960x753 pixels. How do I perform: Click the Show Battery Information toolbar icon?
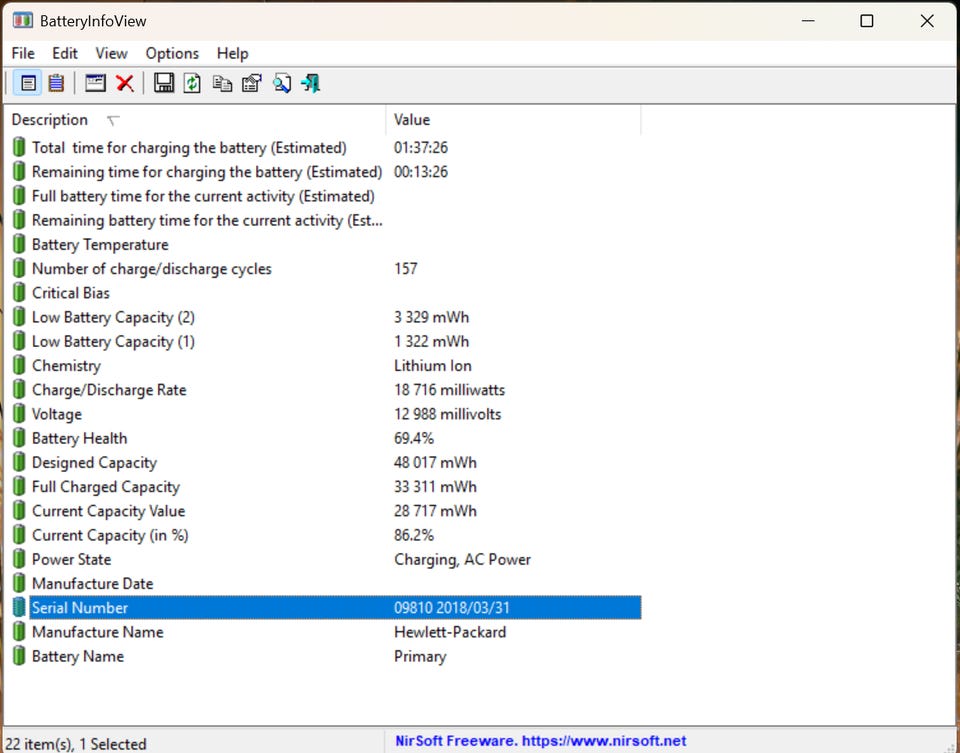tap(28, 83)
